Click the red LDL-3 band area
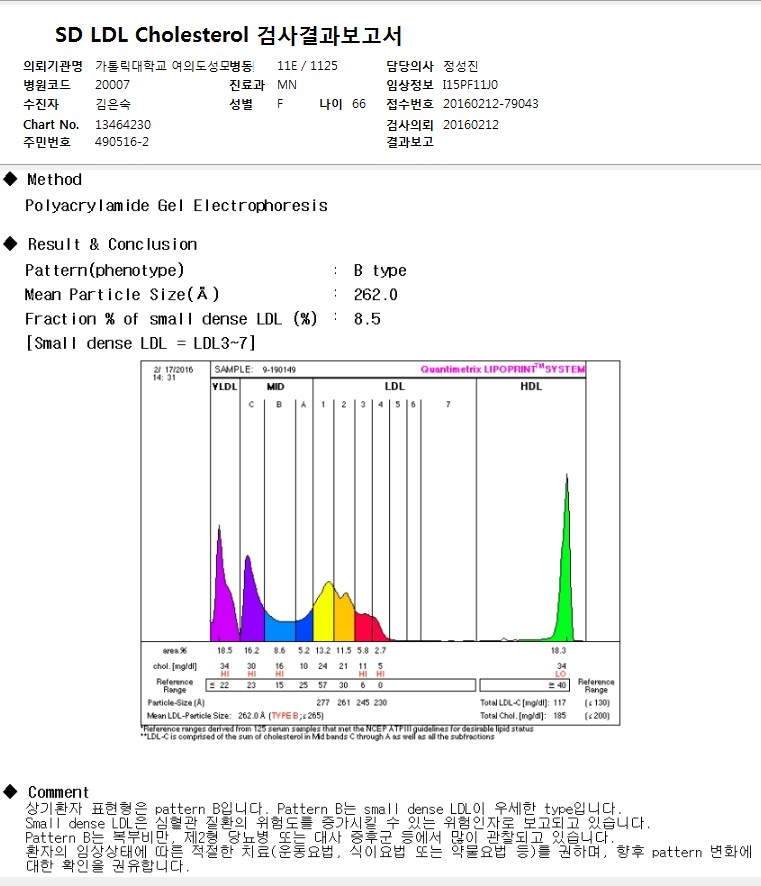The height and width of the screenshot is (886, 761). coord(363,627)
